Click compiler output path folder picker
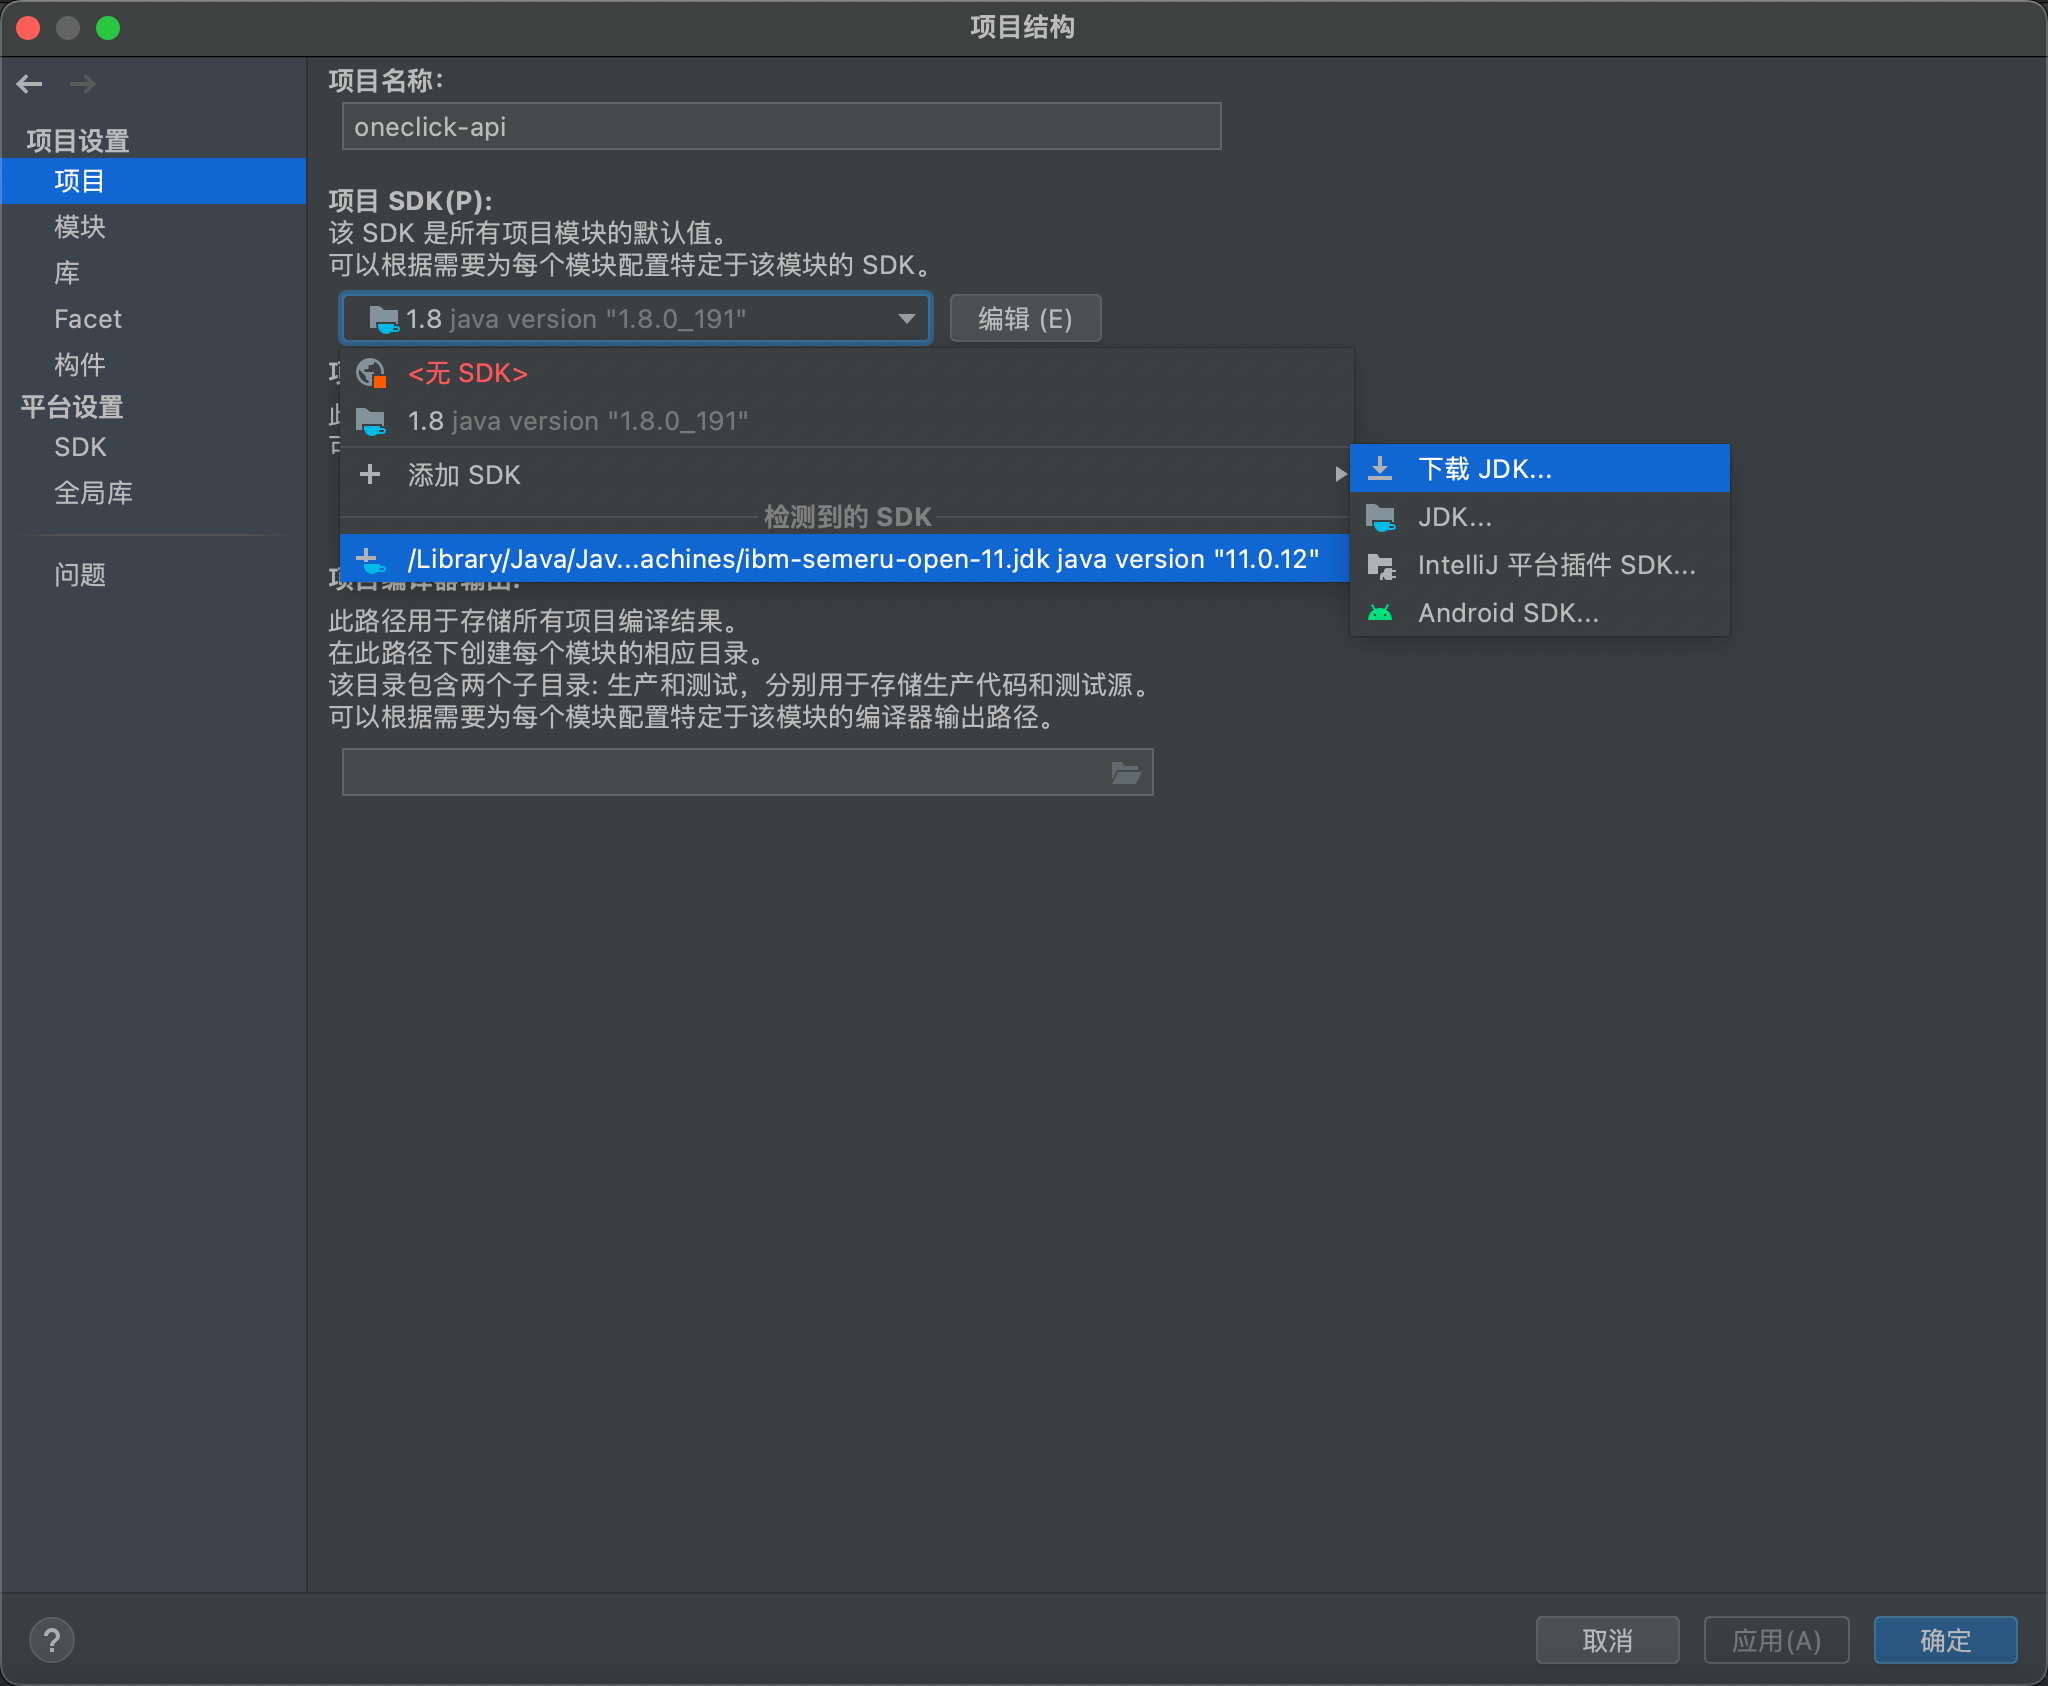The image size is (2048, 1686). pos(1124,776)
